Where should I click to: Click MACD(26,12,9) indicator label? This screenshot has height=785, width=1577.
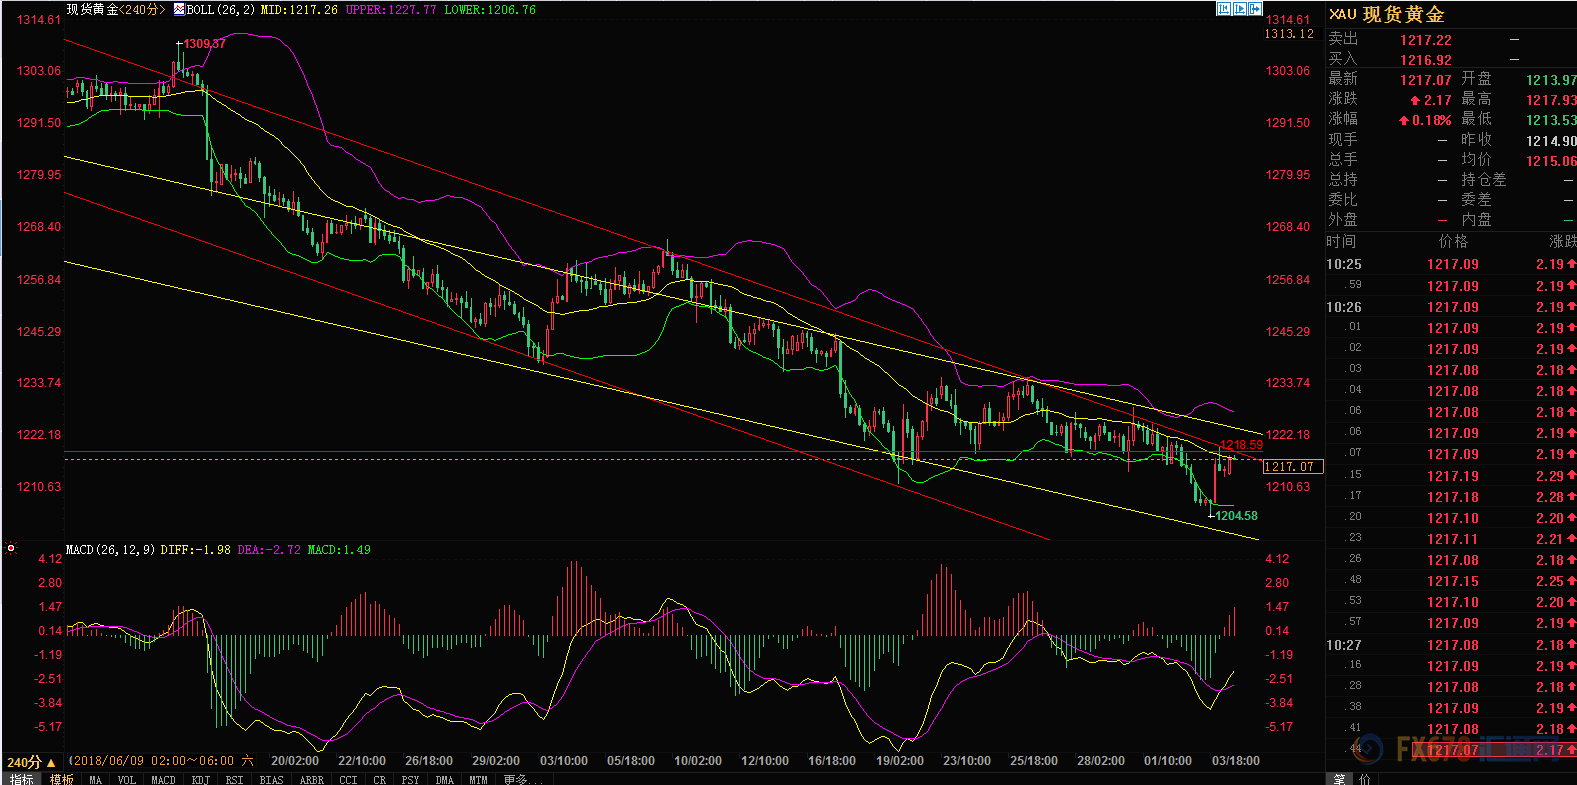point(110,549)
